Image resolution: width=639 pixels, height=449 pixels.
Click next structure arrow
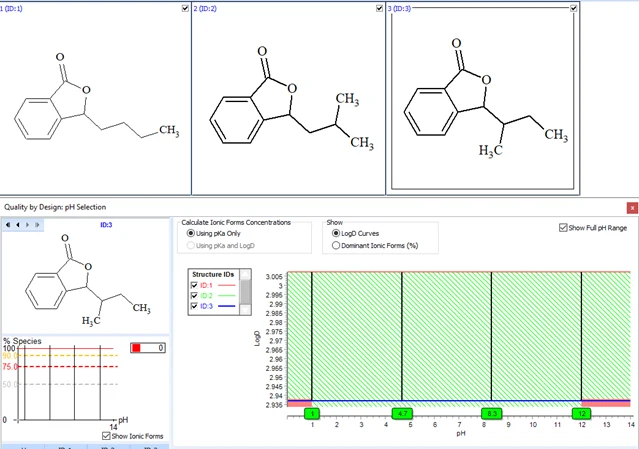coord(27,224)
